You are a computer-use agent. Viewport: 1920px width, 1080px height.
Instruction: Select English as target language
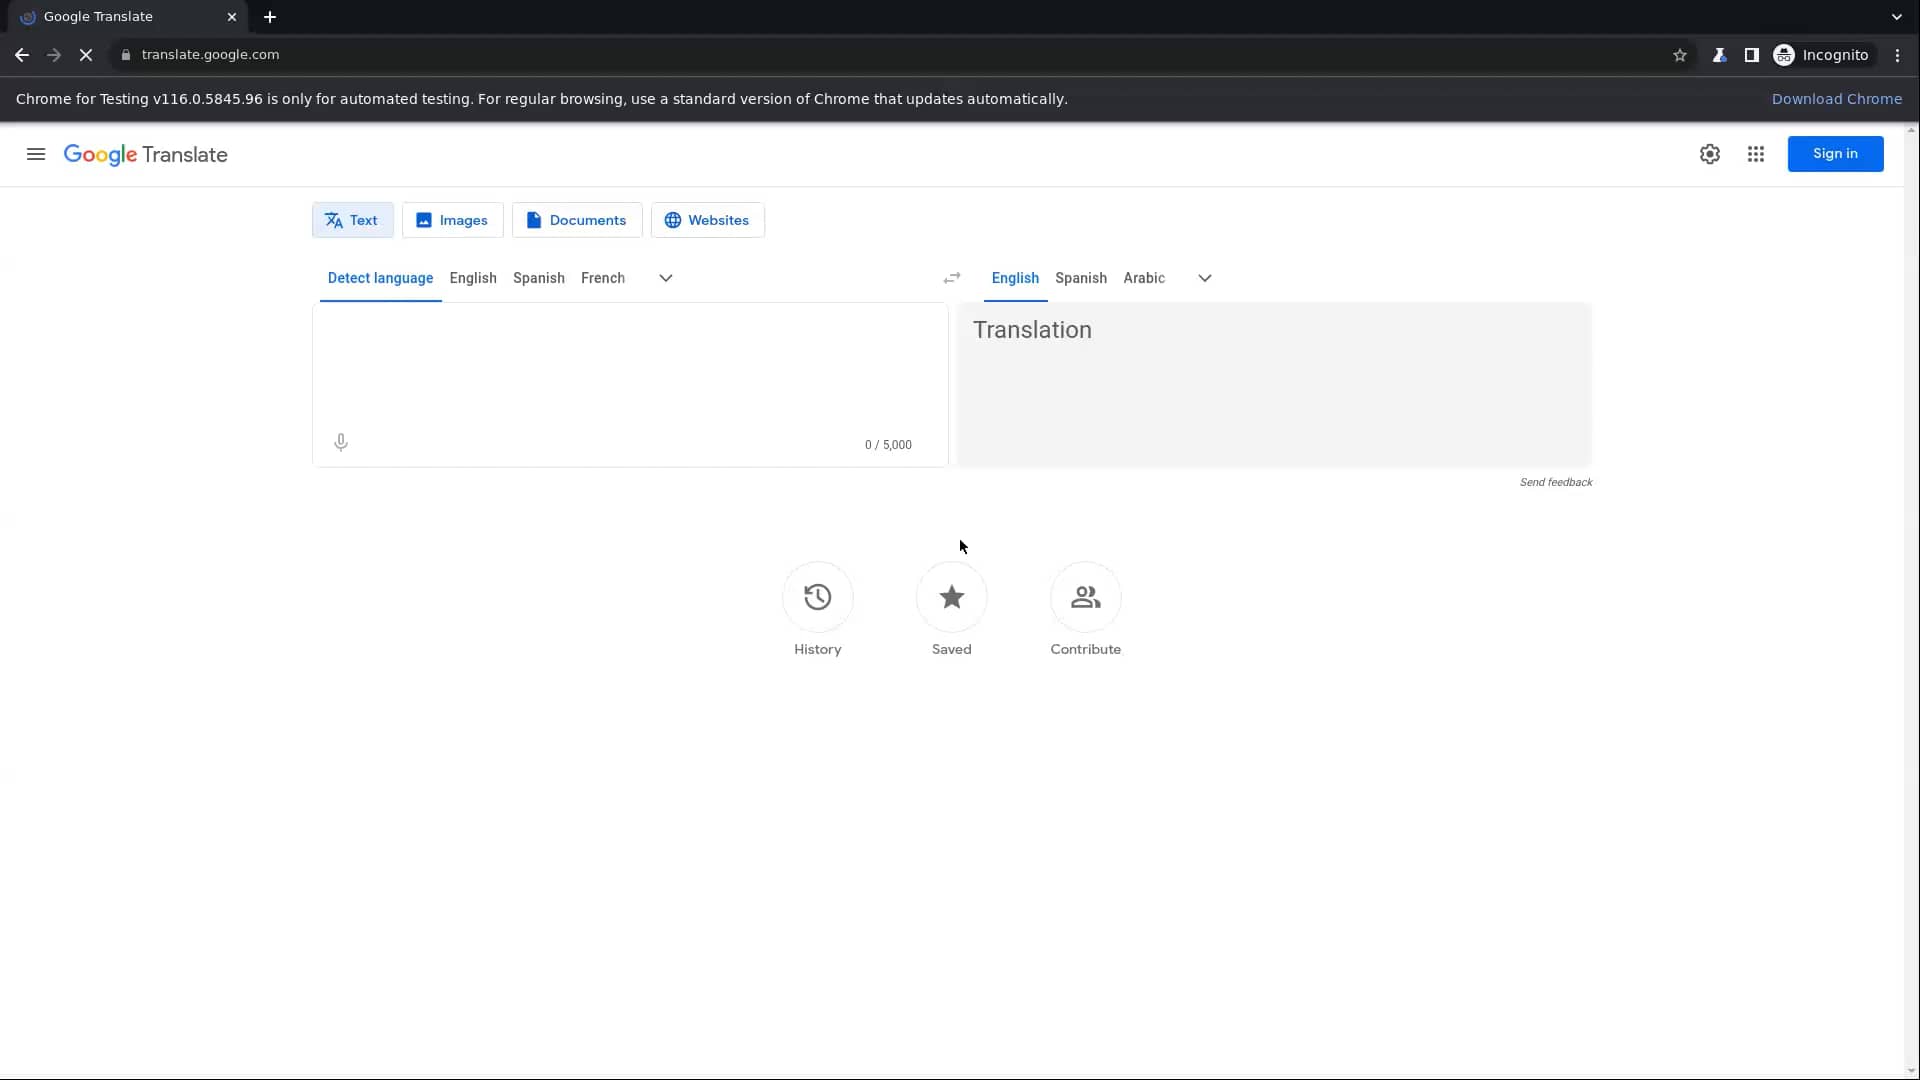point(1015,278)
